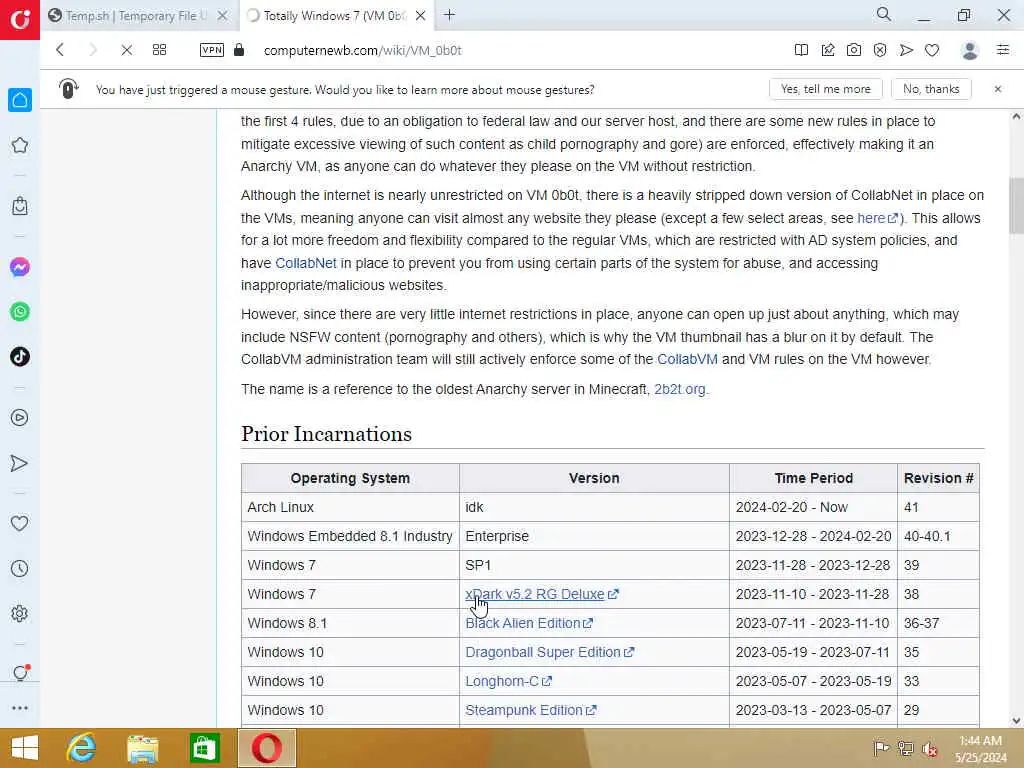Open the Windows Start button
1024x768 pixels.
tap(25, 748)
